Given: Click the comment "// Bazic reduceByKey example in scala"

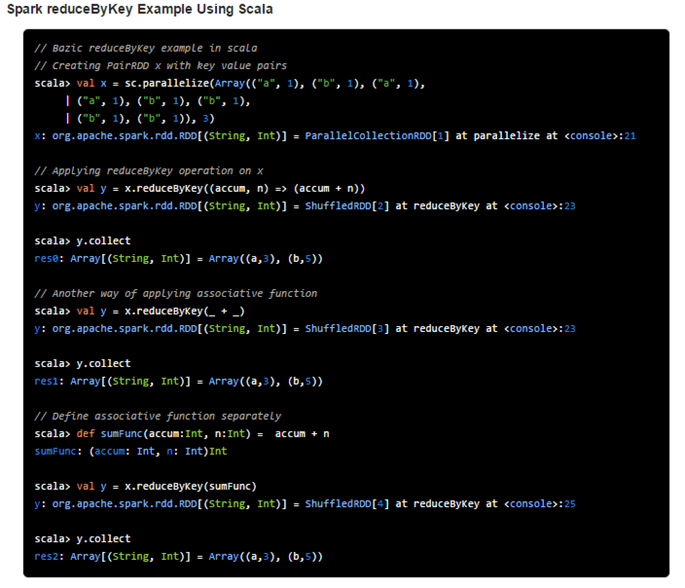Looking at the screenshot, I should [146, 48].
